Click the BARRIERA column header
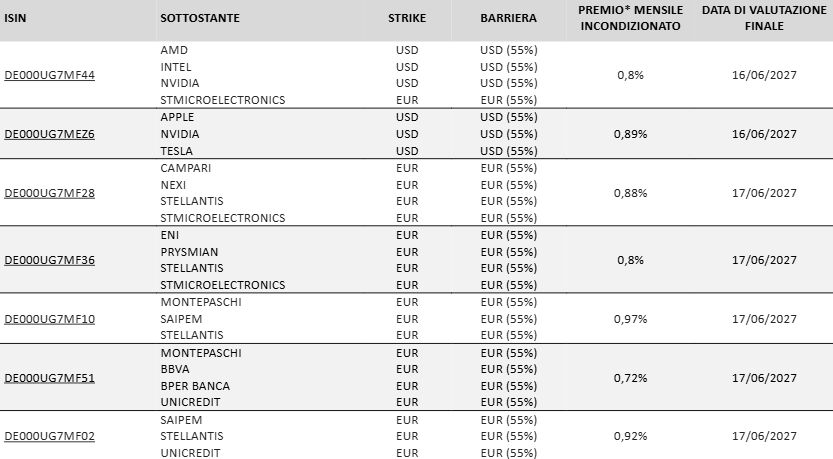 click(x=508, y=18)
